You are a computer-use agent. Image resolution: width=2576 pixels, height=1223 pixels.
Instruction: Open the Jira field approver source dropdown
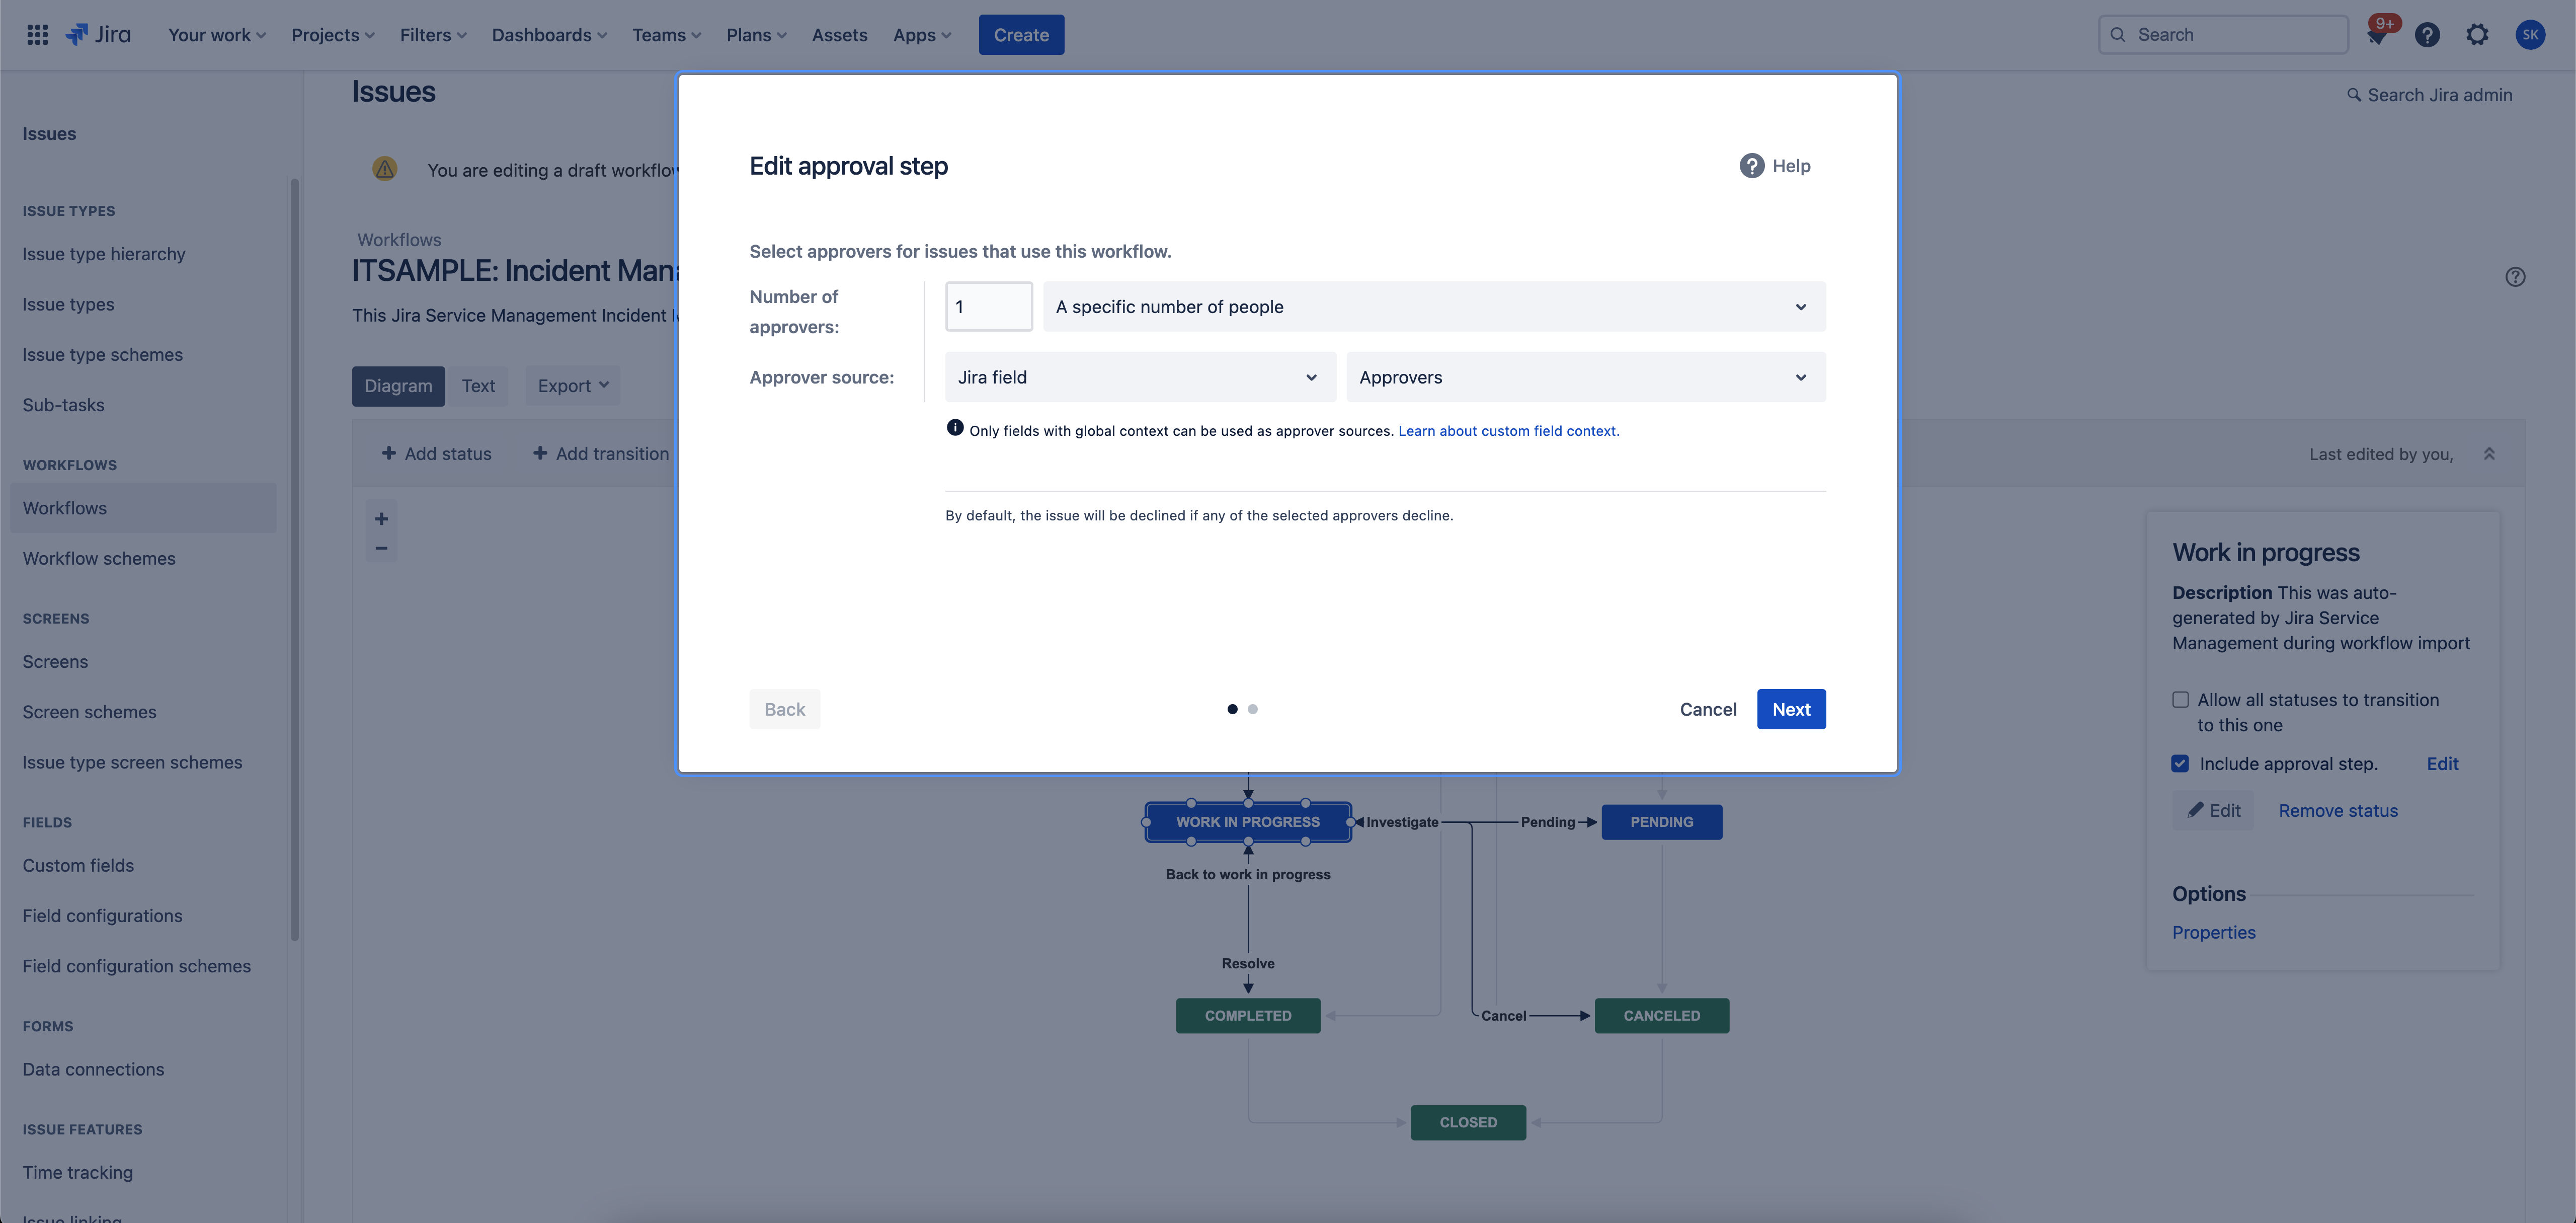[x=1139, y=377]
